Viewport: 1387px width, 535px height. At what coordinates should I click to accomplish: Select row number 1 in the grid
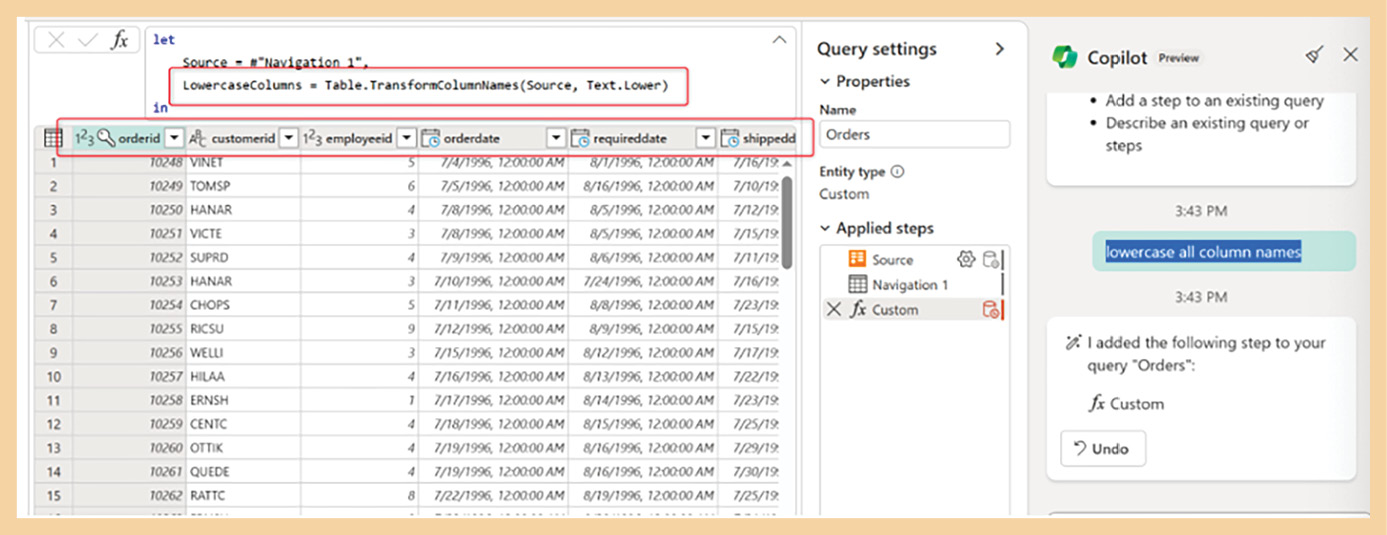53,162
